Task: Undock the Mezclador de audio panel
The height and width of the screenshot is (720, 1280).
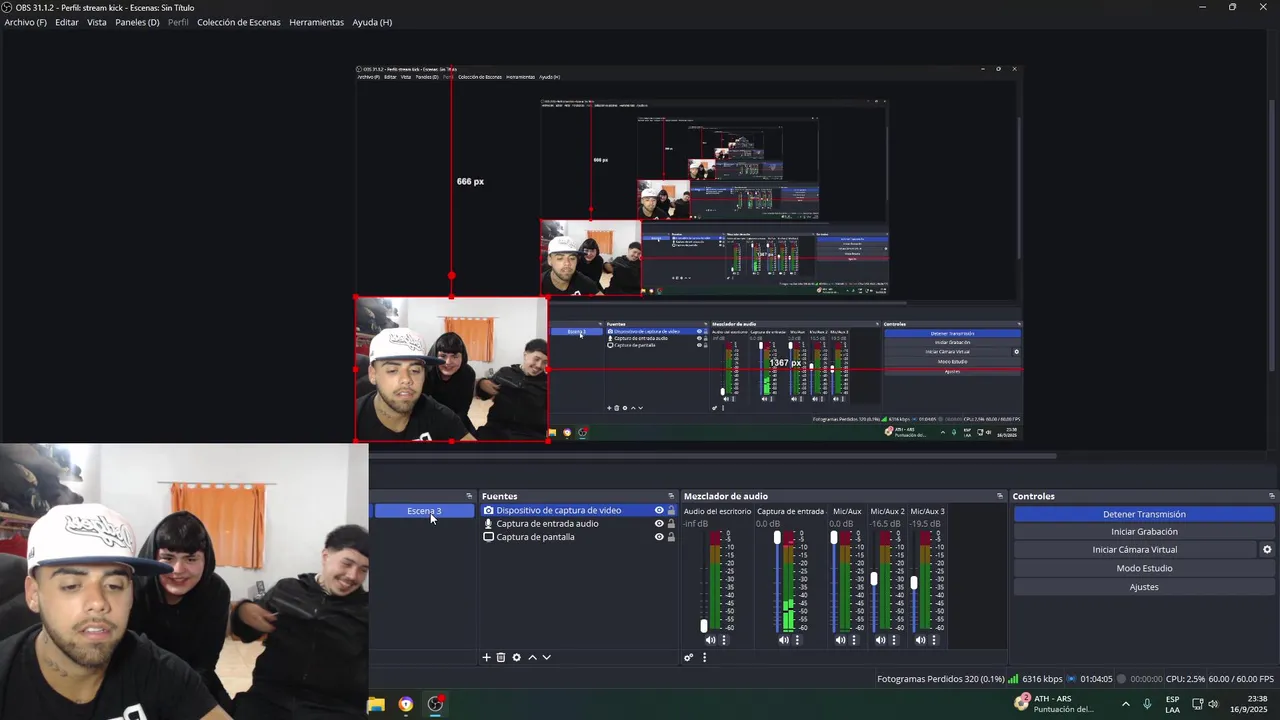Action: coord(999,496)
